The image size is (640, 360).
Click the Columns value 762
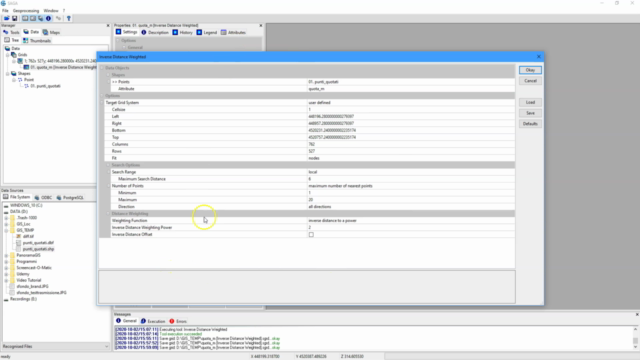tap(411, 144)
